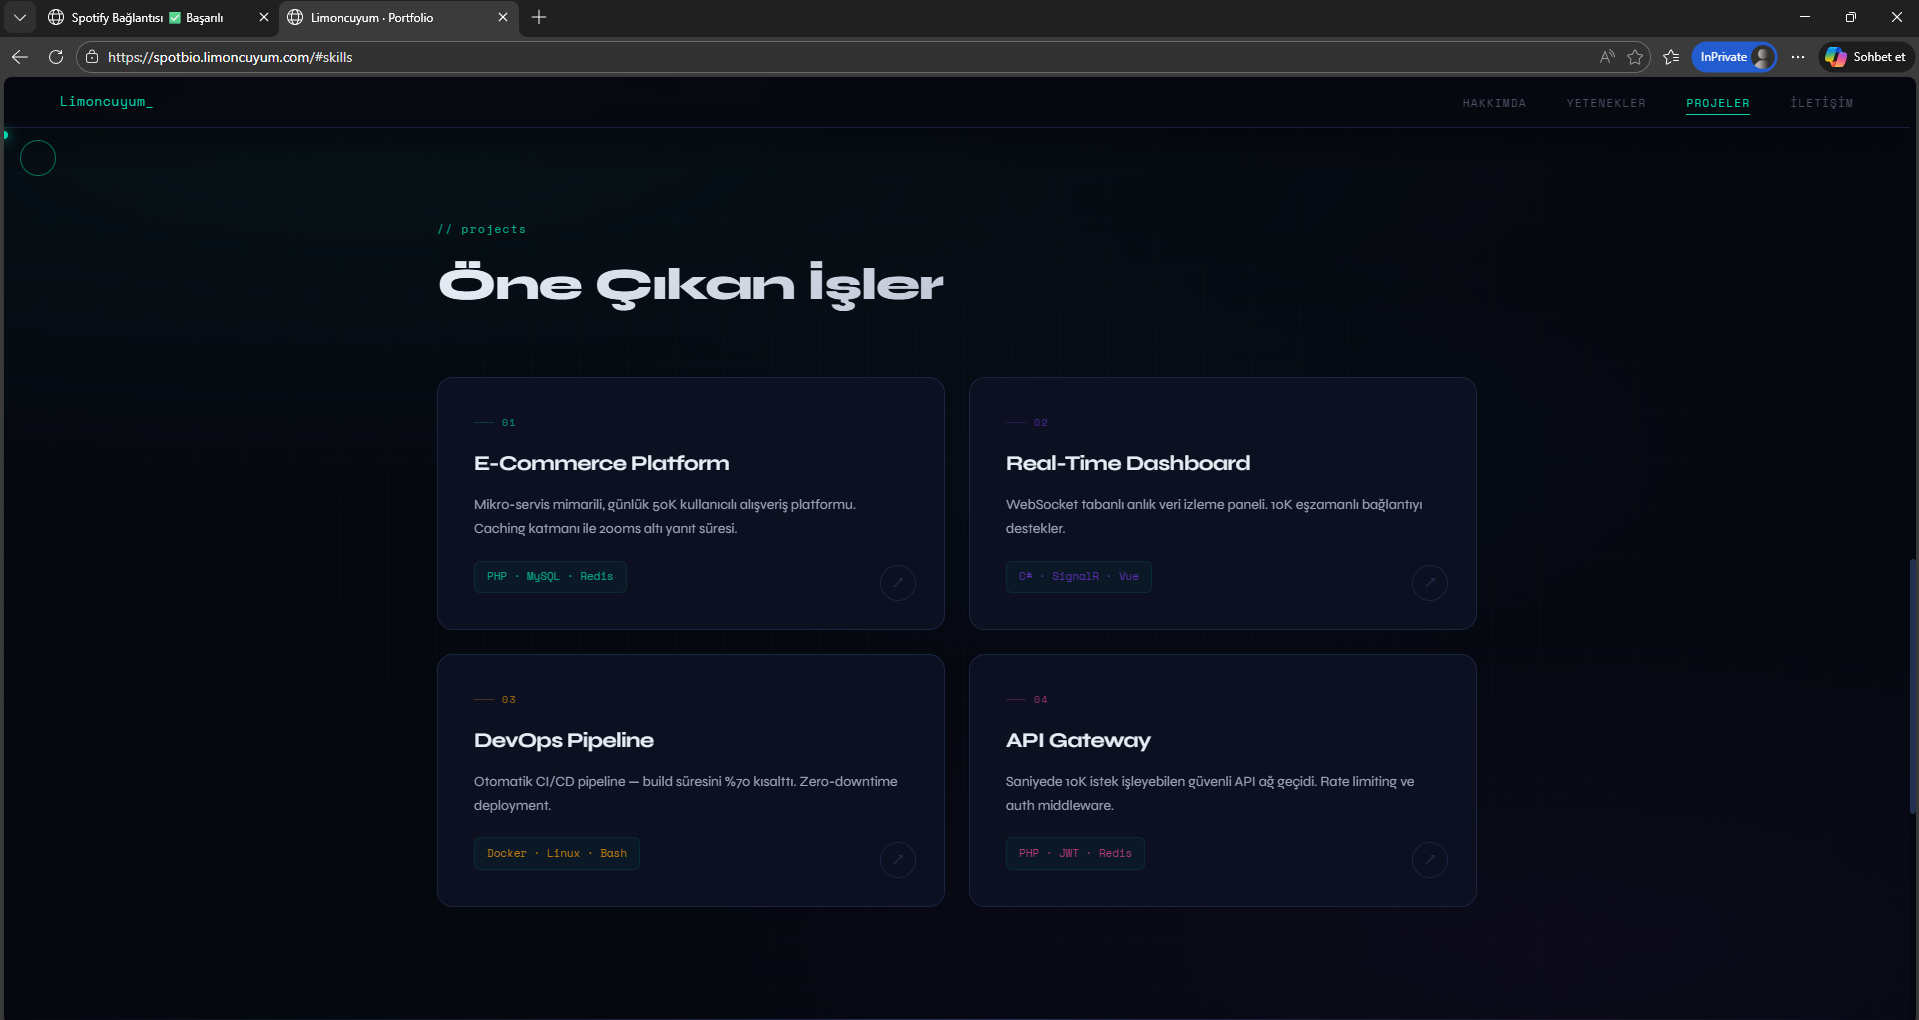Navigate to YETENEKLER section
The width and height of the screenshot is (1919, 1020).
tap(1605, 103)
